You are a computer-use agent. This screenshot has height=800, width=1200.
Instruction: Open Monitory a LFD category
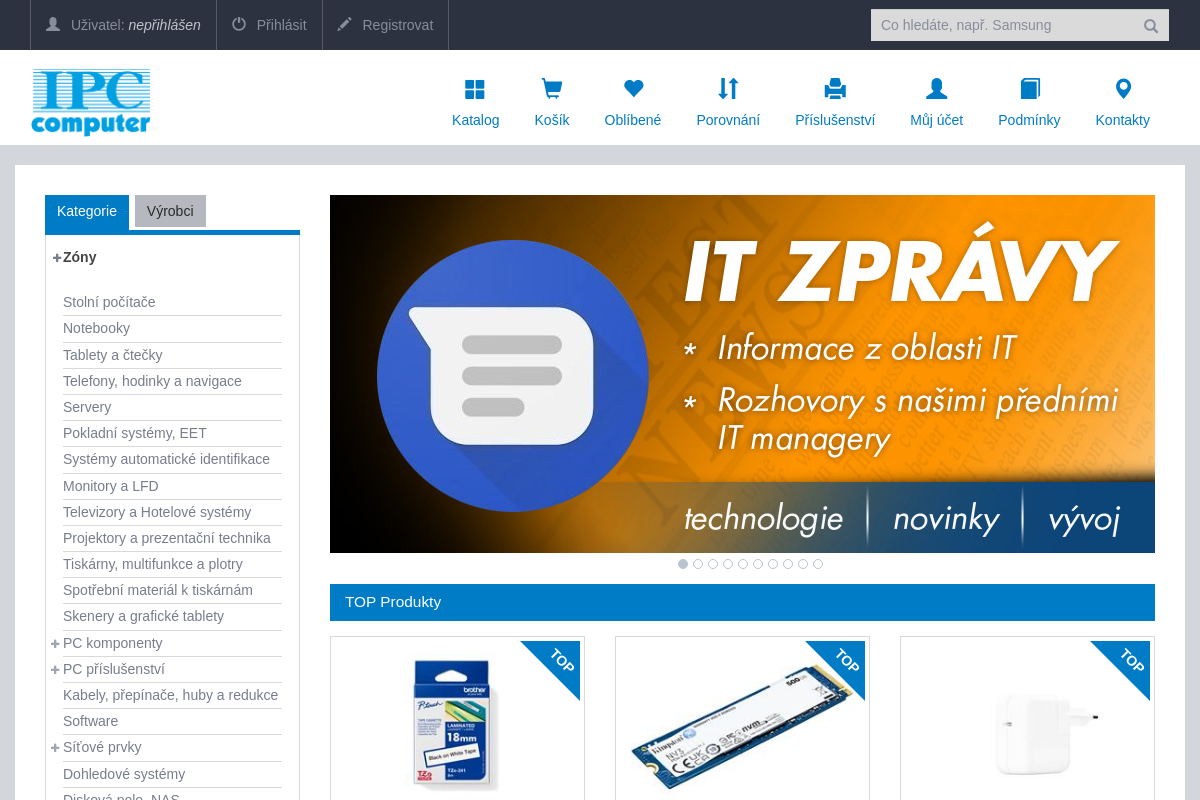[111, 486]
